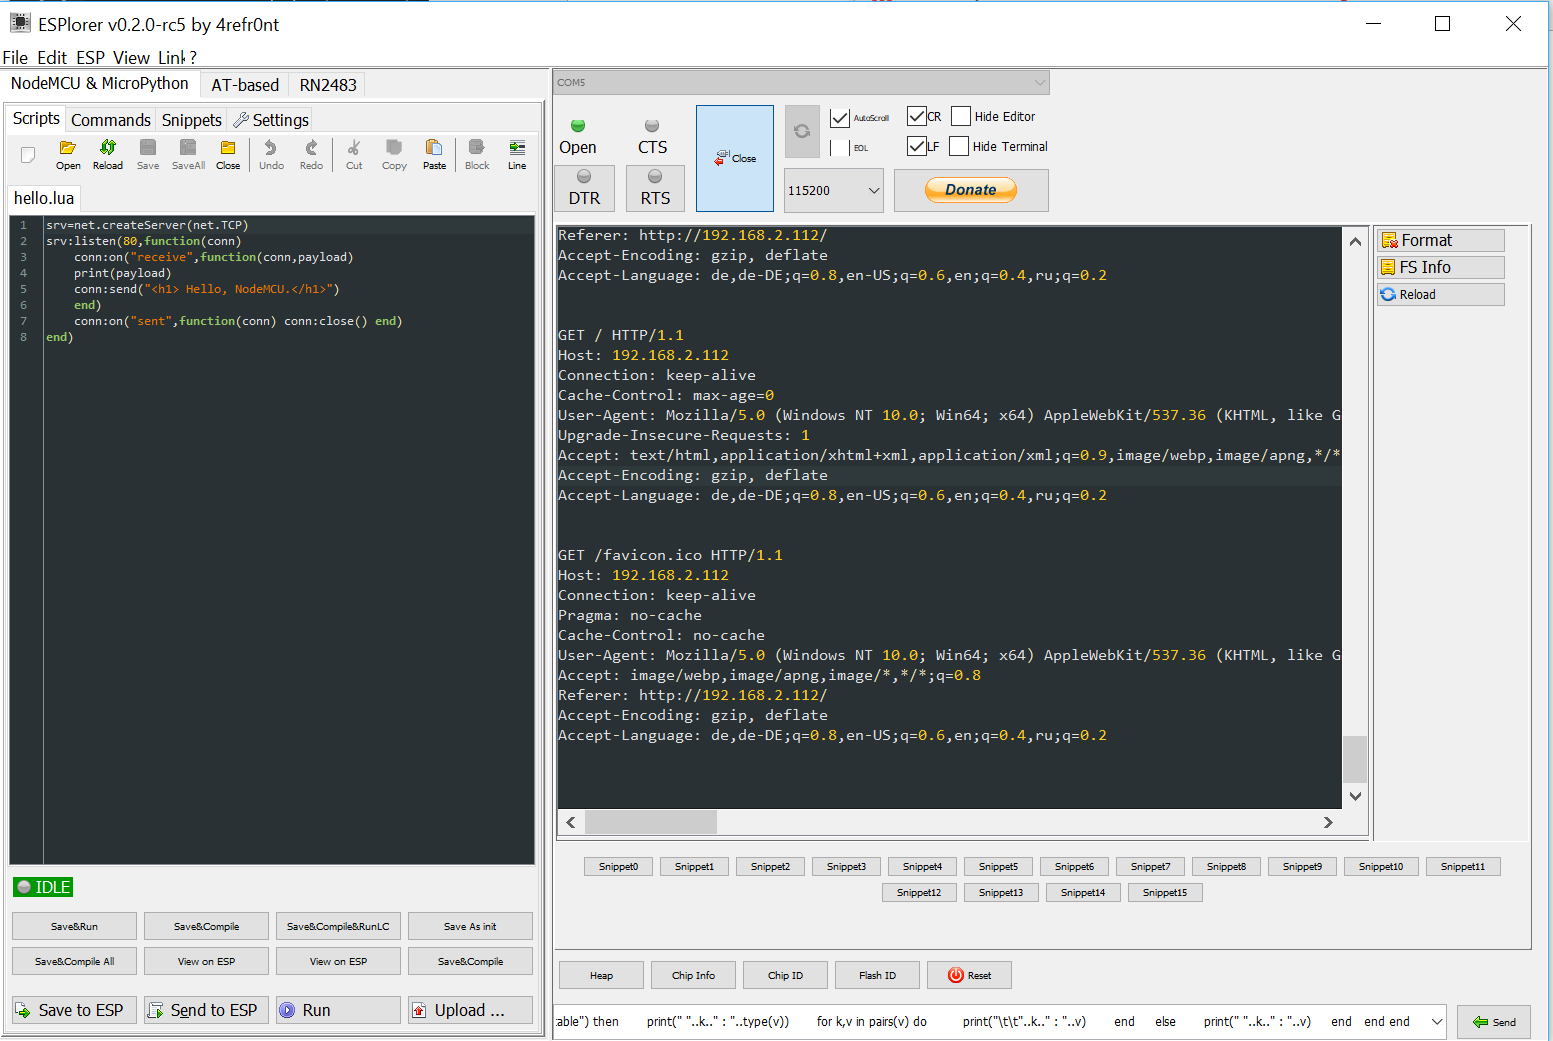Image resolution: width=1553 pixels, height=1041 pixels.
Task: Click the Donate button
Action: pyautogui.click(x=971, y=190)
